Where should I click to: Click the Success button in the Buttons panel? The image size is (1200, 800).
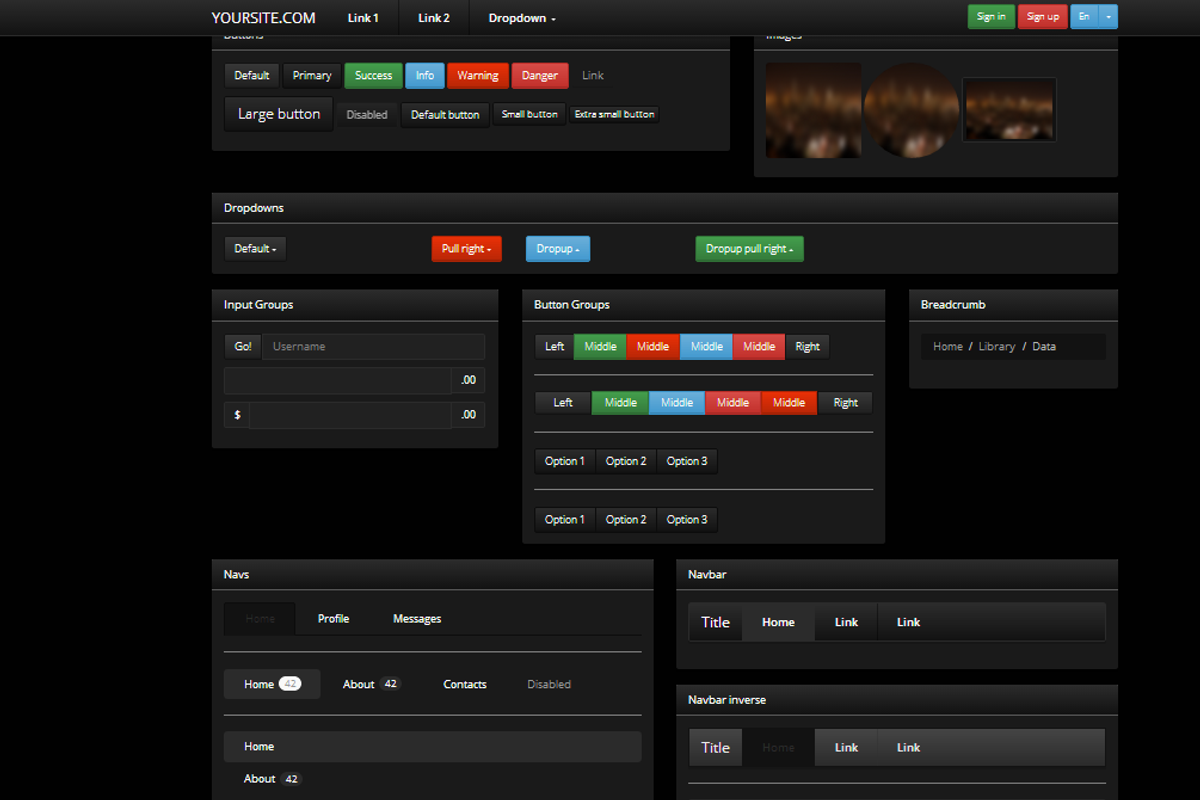coord(373,75)
